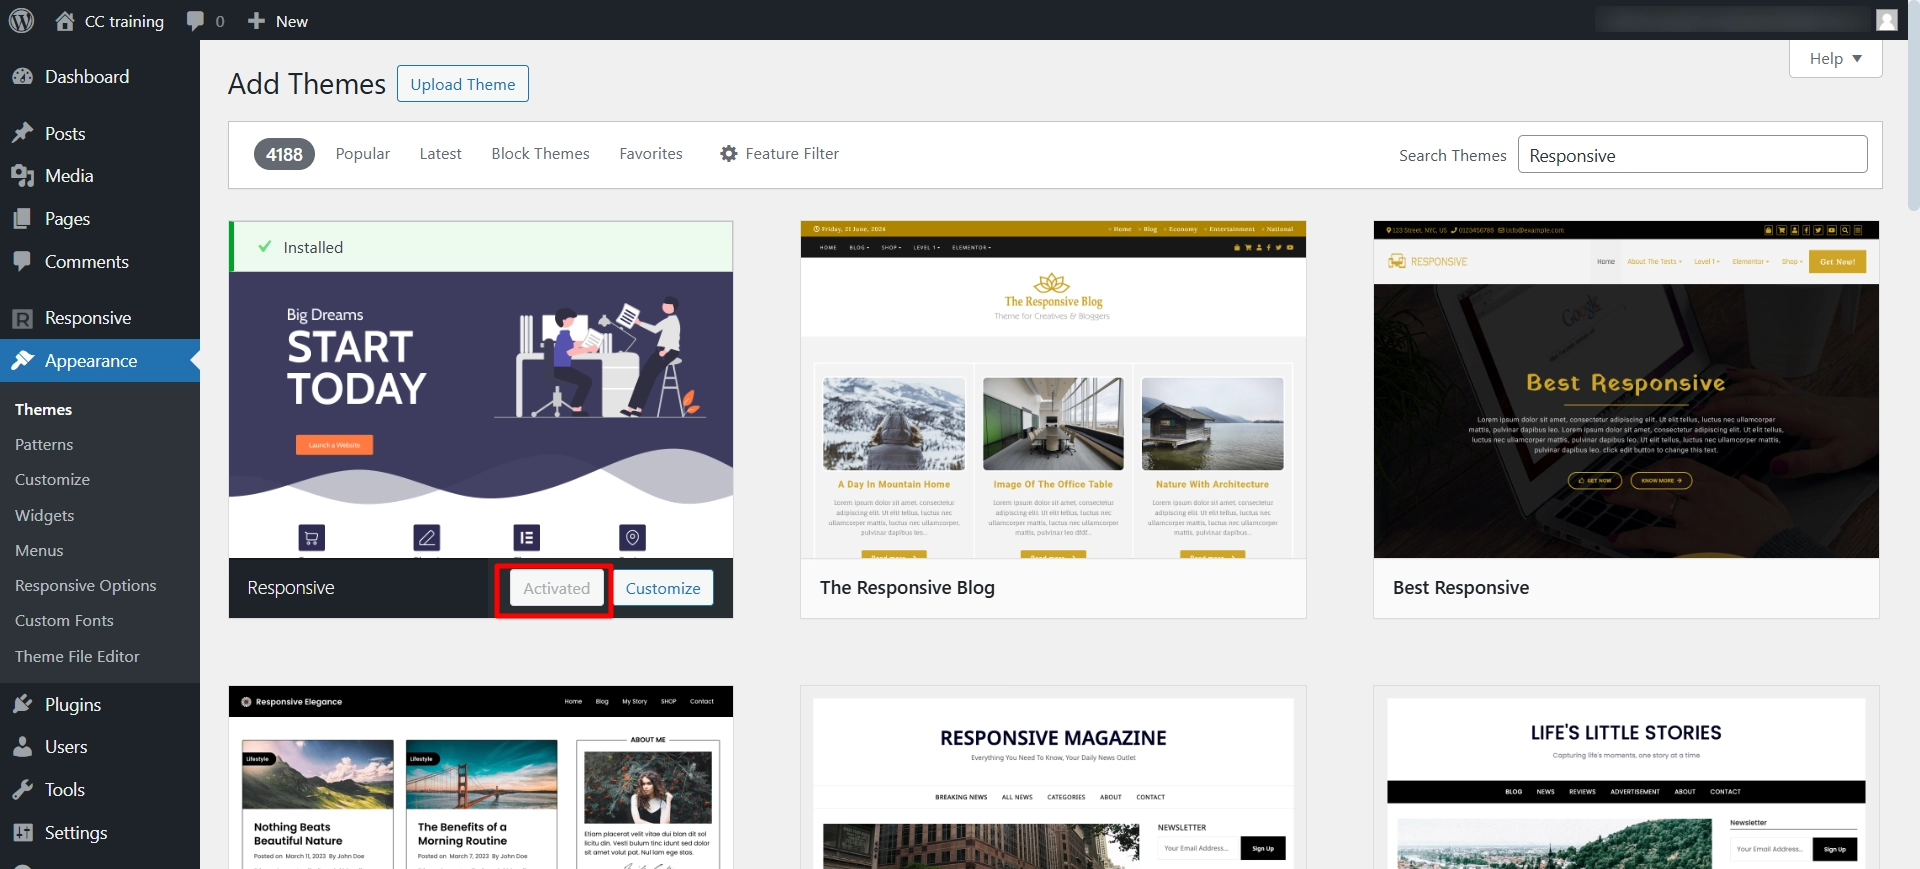Click The Responsive Blog theme title

tap(907, 588)
